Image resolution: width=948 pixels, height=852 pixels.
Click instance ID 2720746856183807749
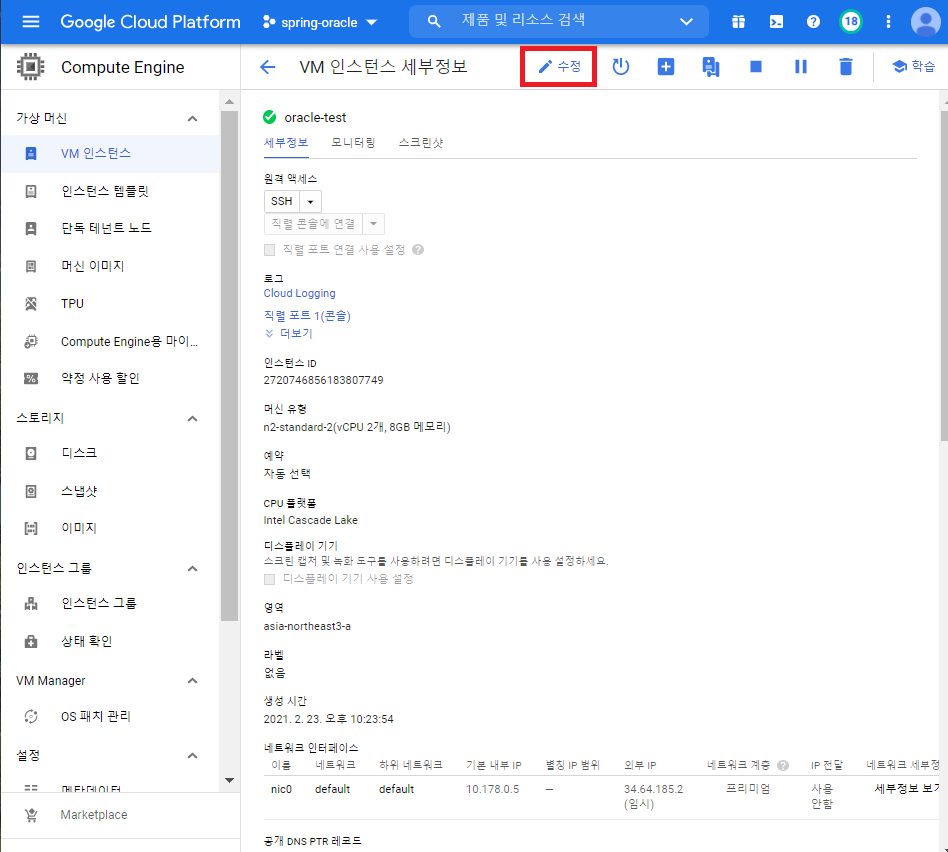323,380
